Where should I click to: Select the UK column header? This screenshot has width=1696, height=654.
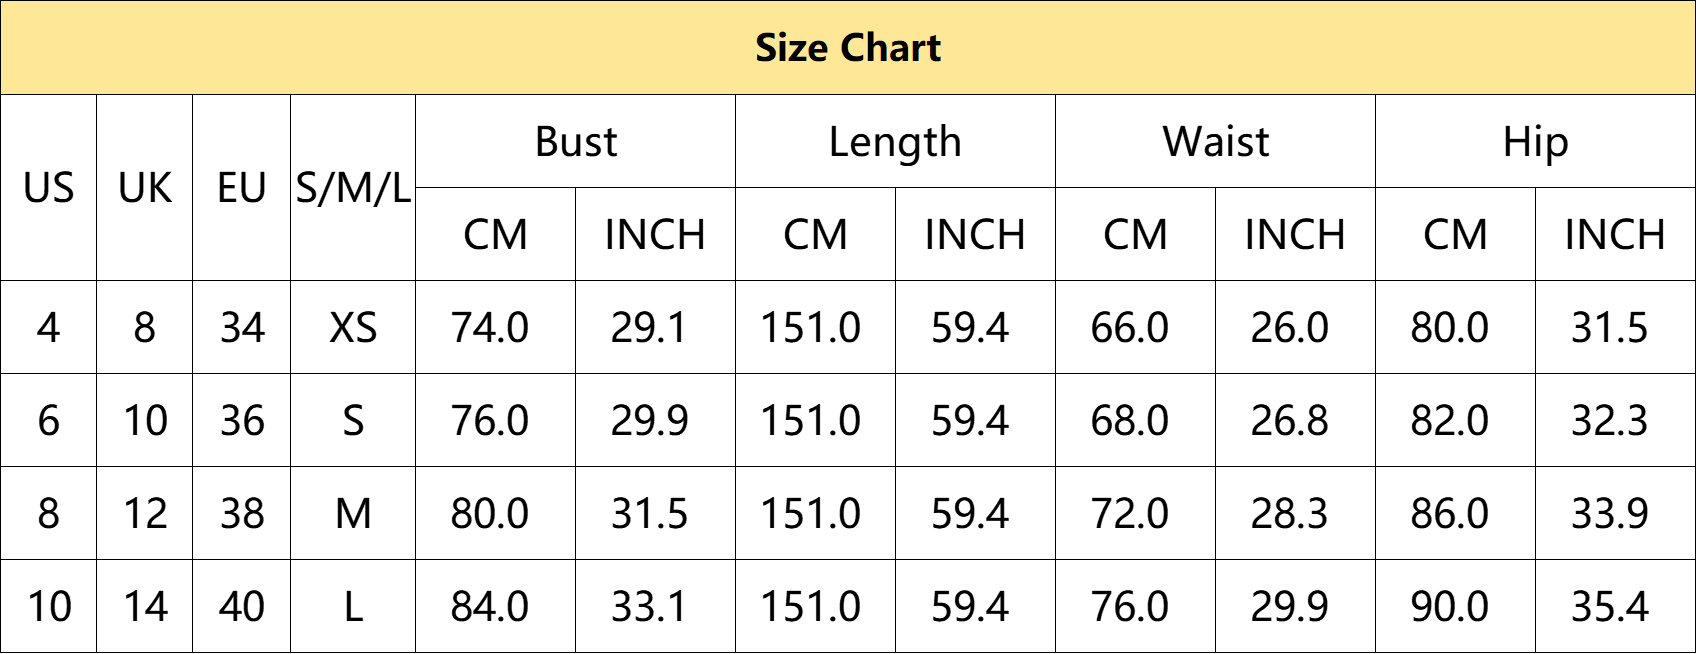pos(145,188)
